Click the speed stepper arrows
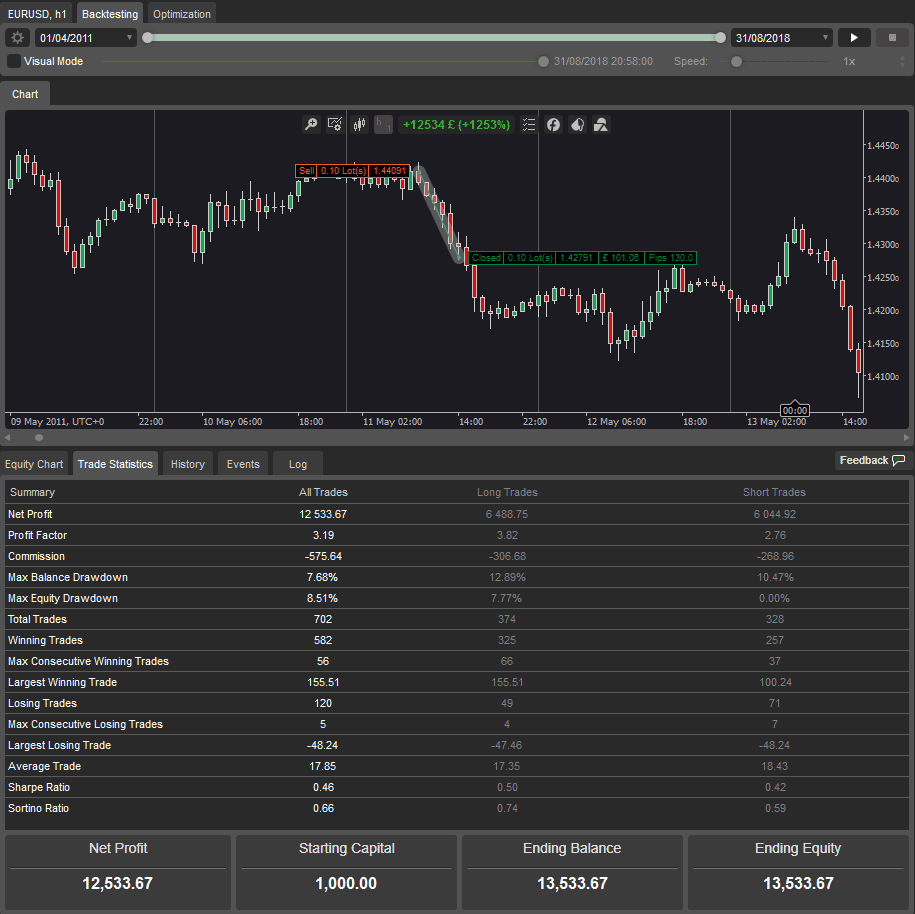 pos(903,61)
